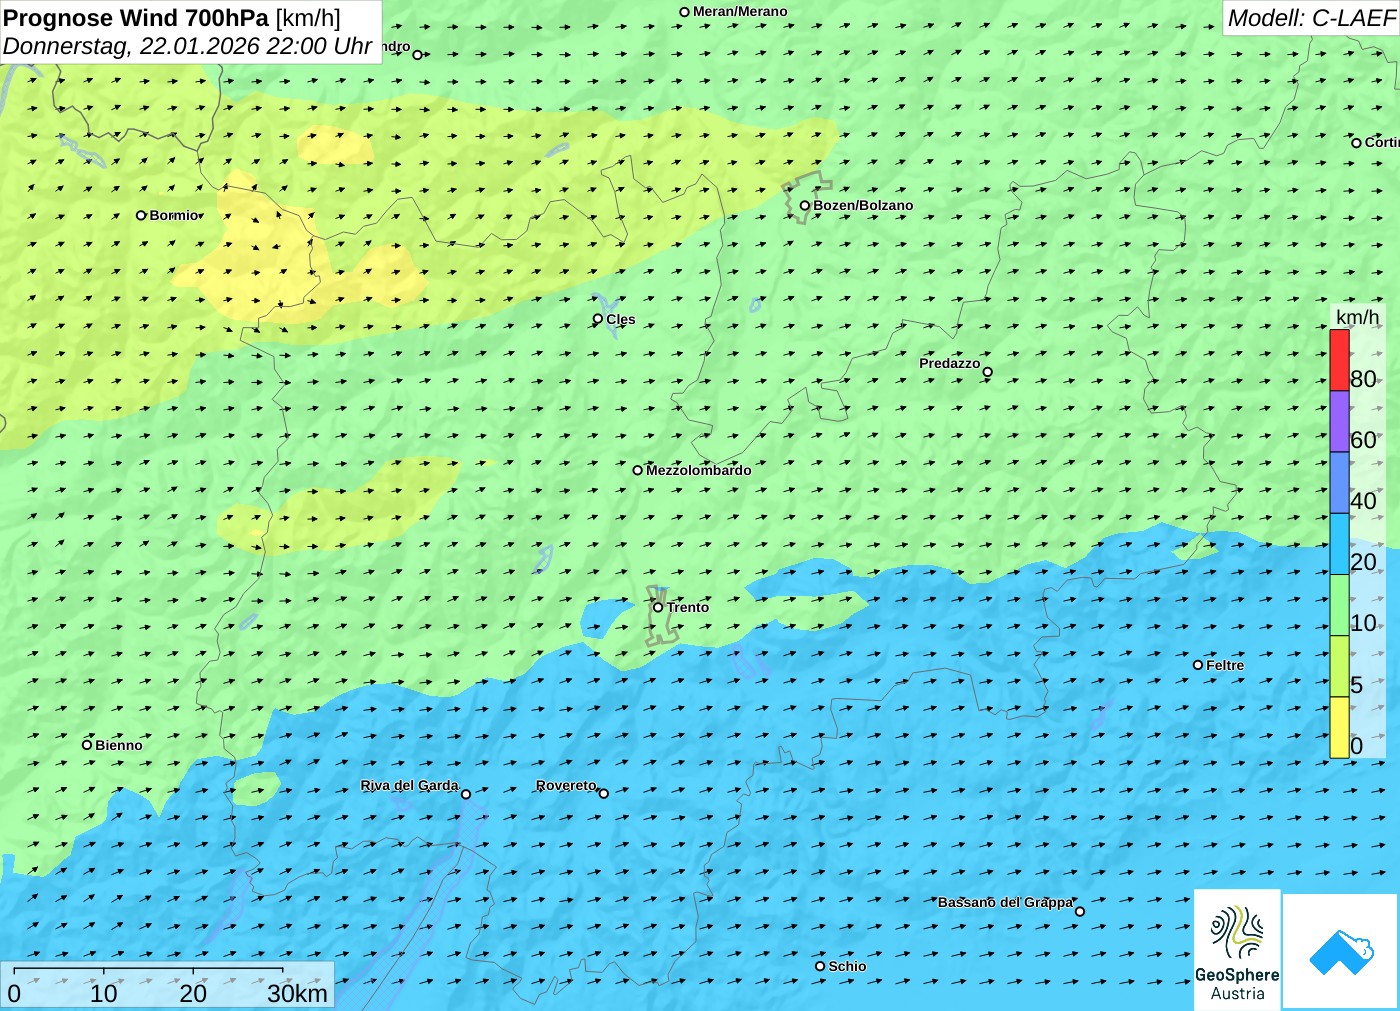Screen dimensions: 1400x1011
Task: Click the Rovereto city marker
Action: [x=604, y=794]
